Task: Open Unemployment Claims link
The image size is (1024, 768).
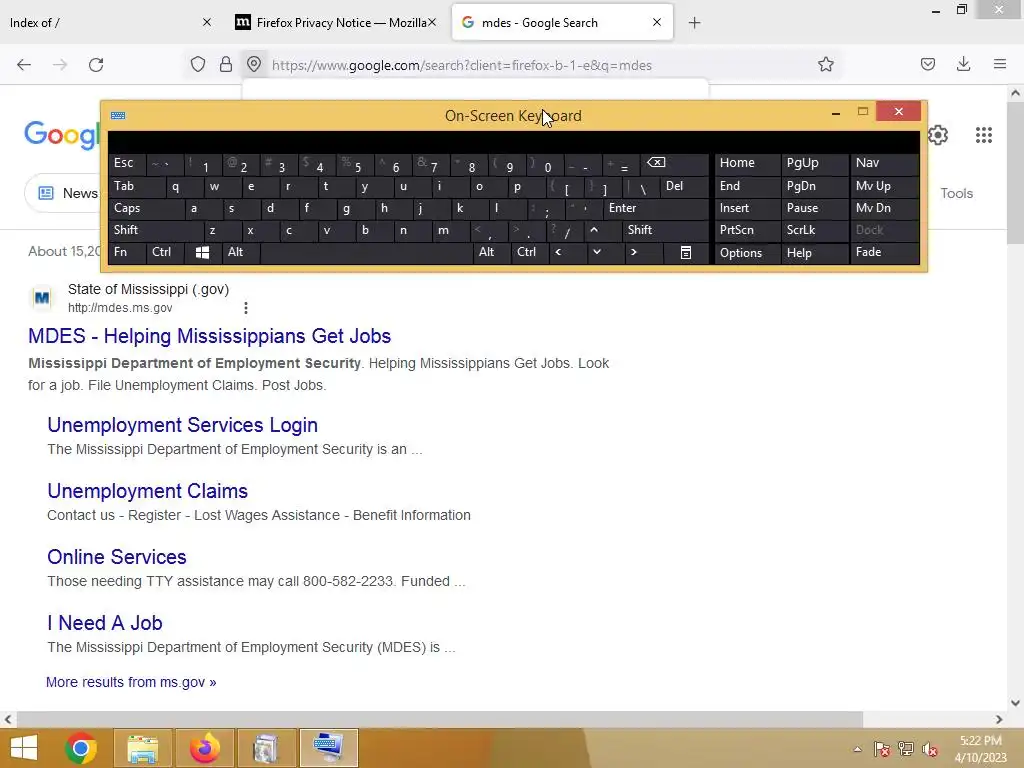Action: coord(148,491)
